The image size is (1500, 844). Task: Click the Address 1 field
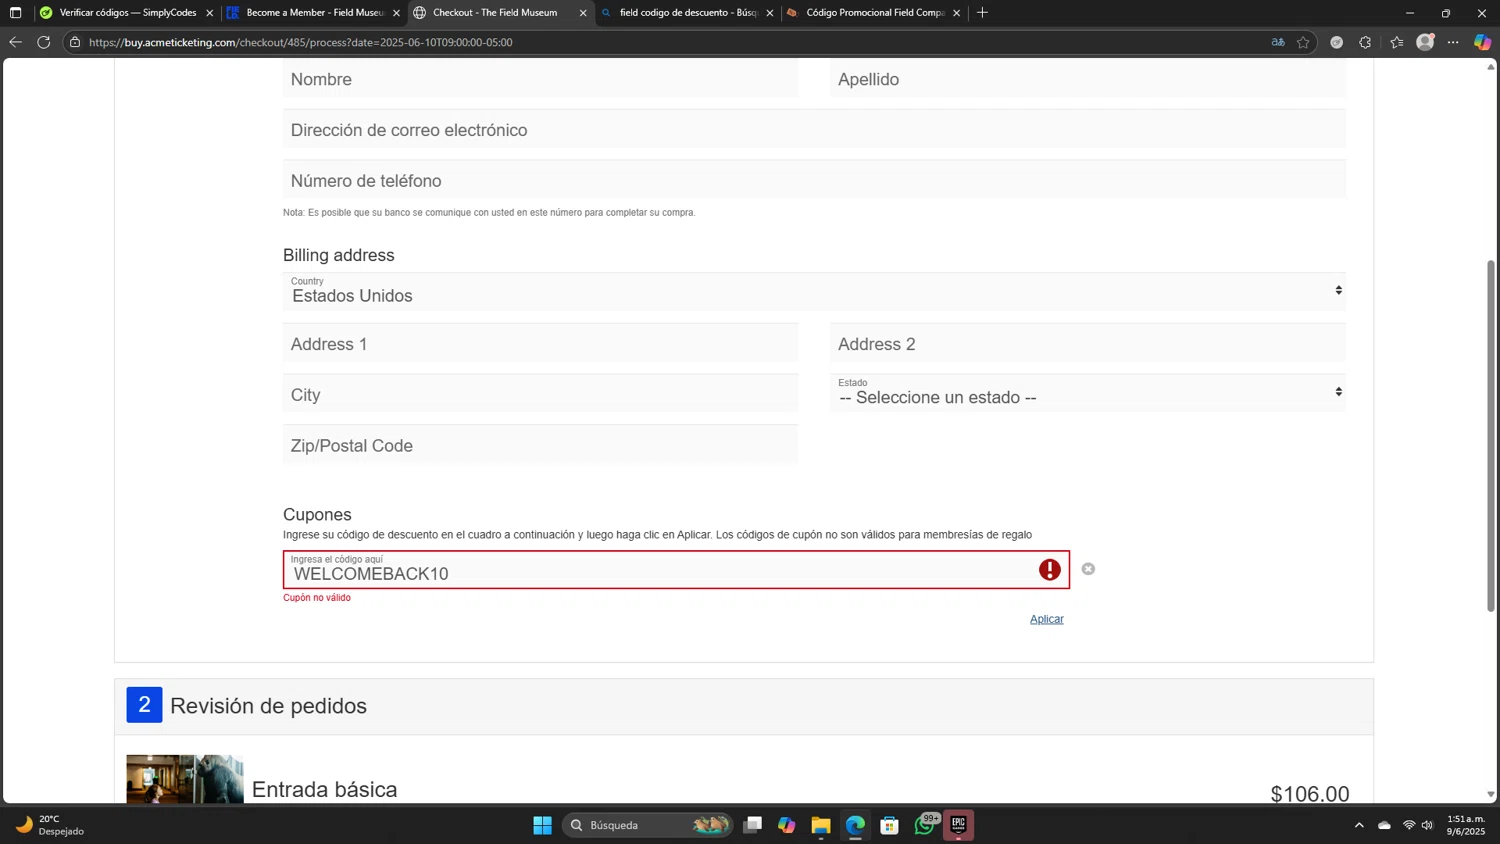(540, 344)
